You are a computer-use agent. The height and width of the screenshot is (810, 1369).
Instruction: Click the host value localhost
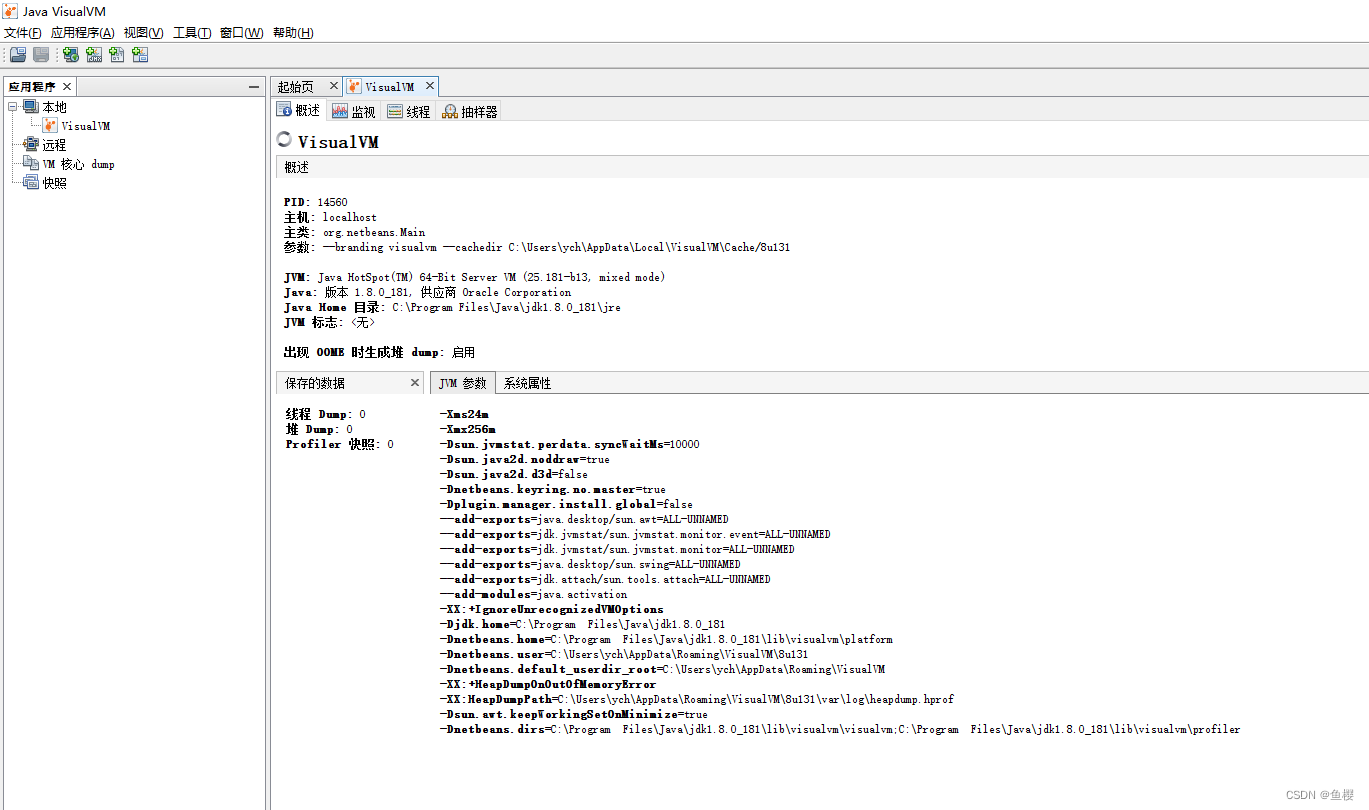[x=349, y=217]
